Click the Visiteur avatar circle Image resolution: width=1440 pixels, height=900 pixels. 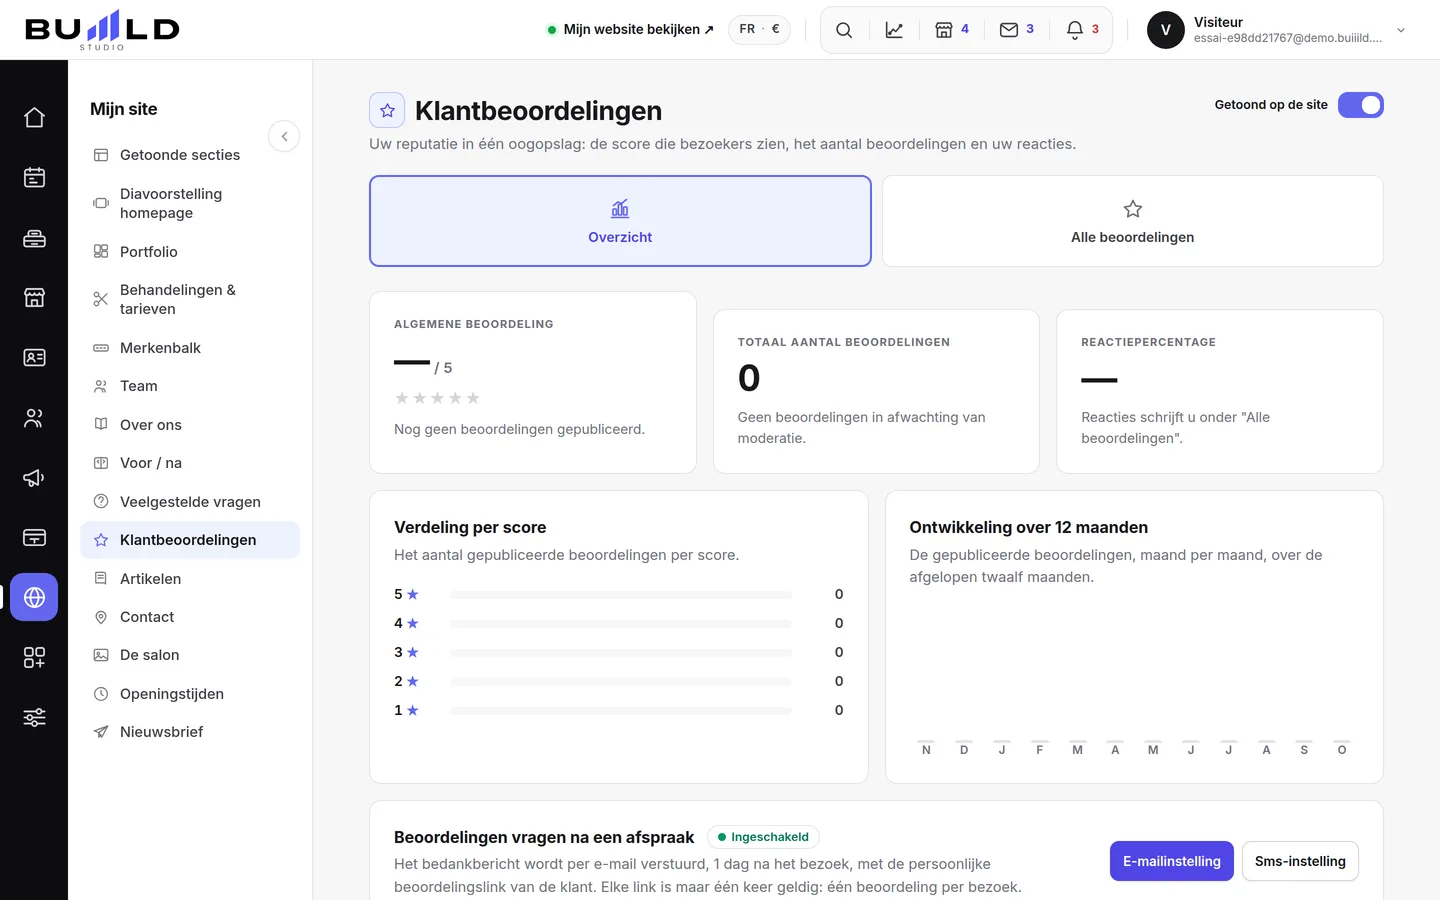coord(1165,30)
